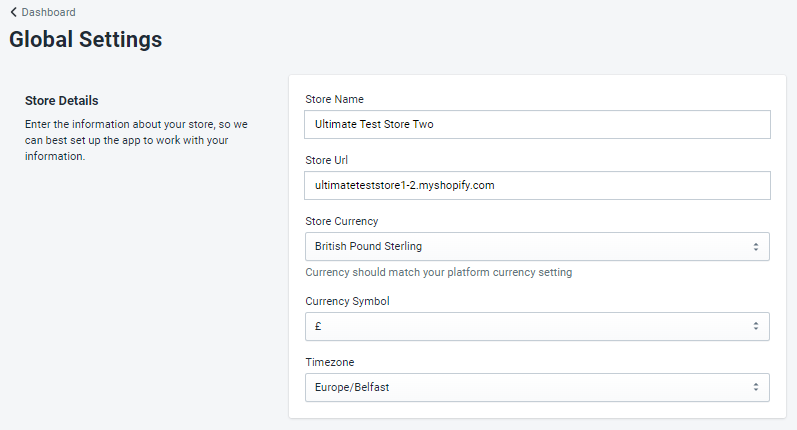Click the Timezone field label
Viewport: 797px width, 430px height.
pos(329,362)
